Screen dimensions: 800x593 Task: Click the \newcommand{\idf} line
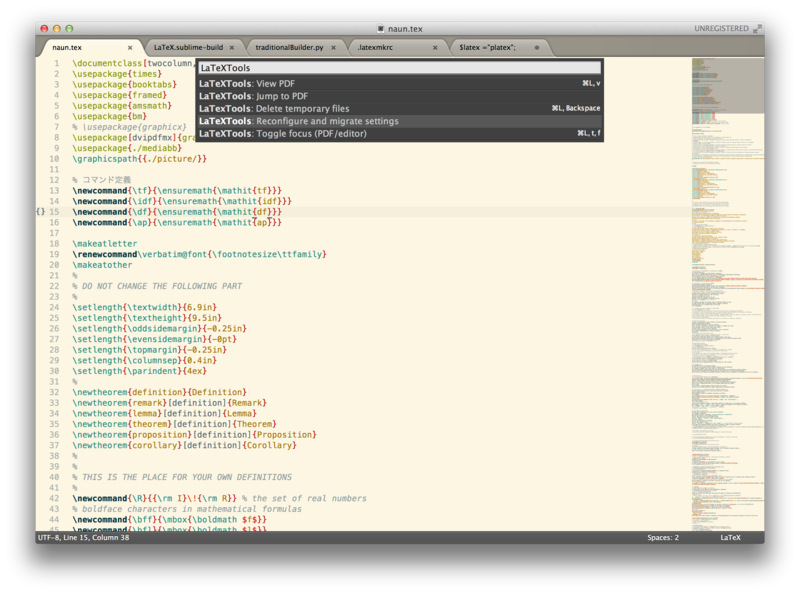click(x=182, y=201)
